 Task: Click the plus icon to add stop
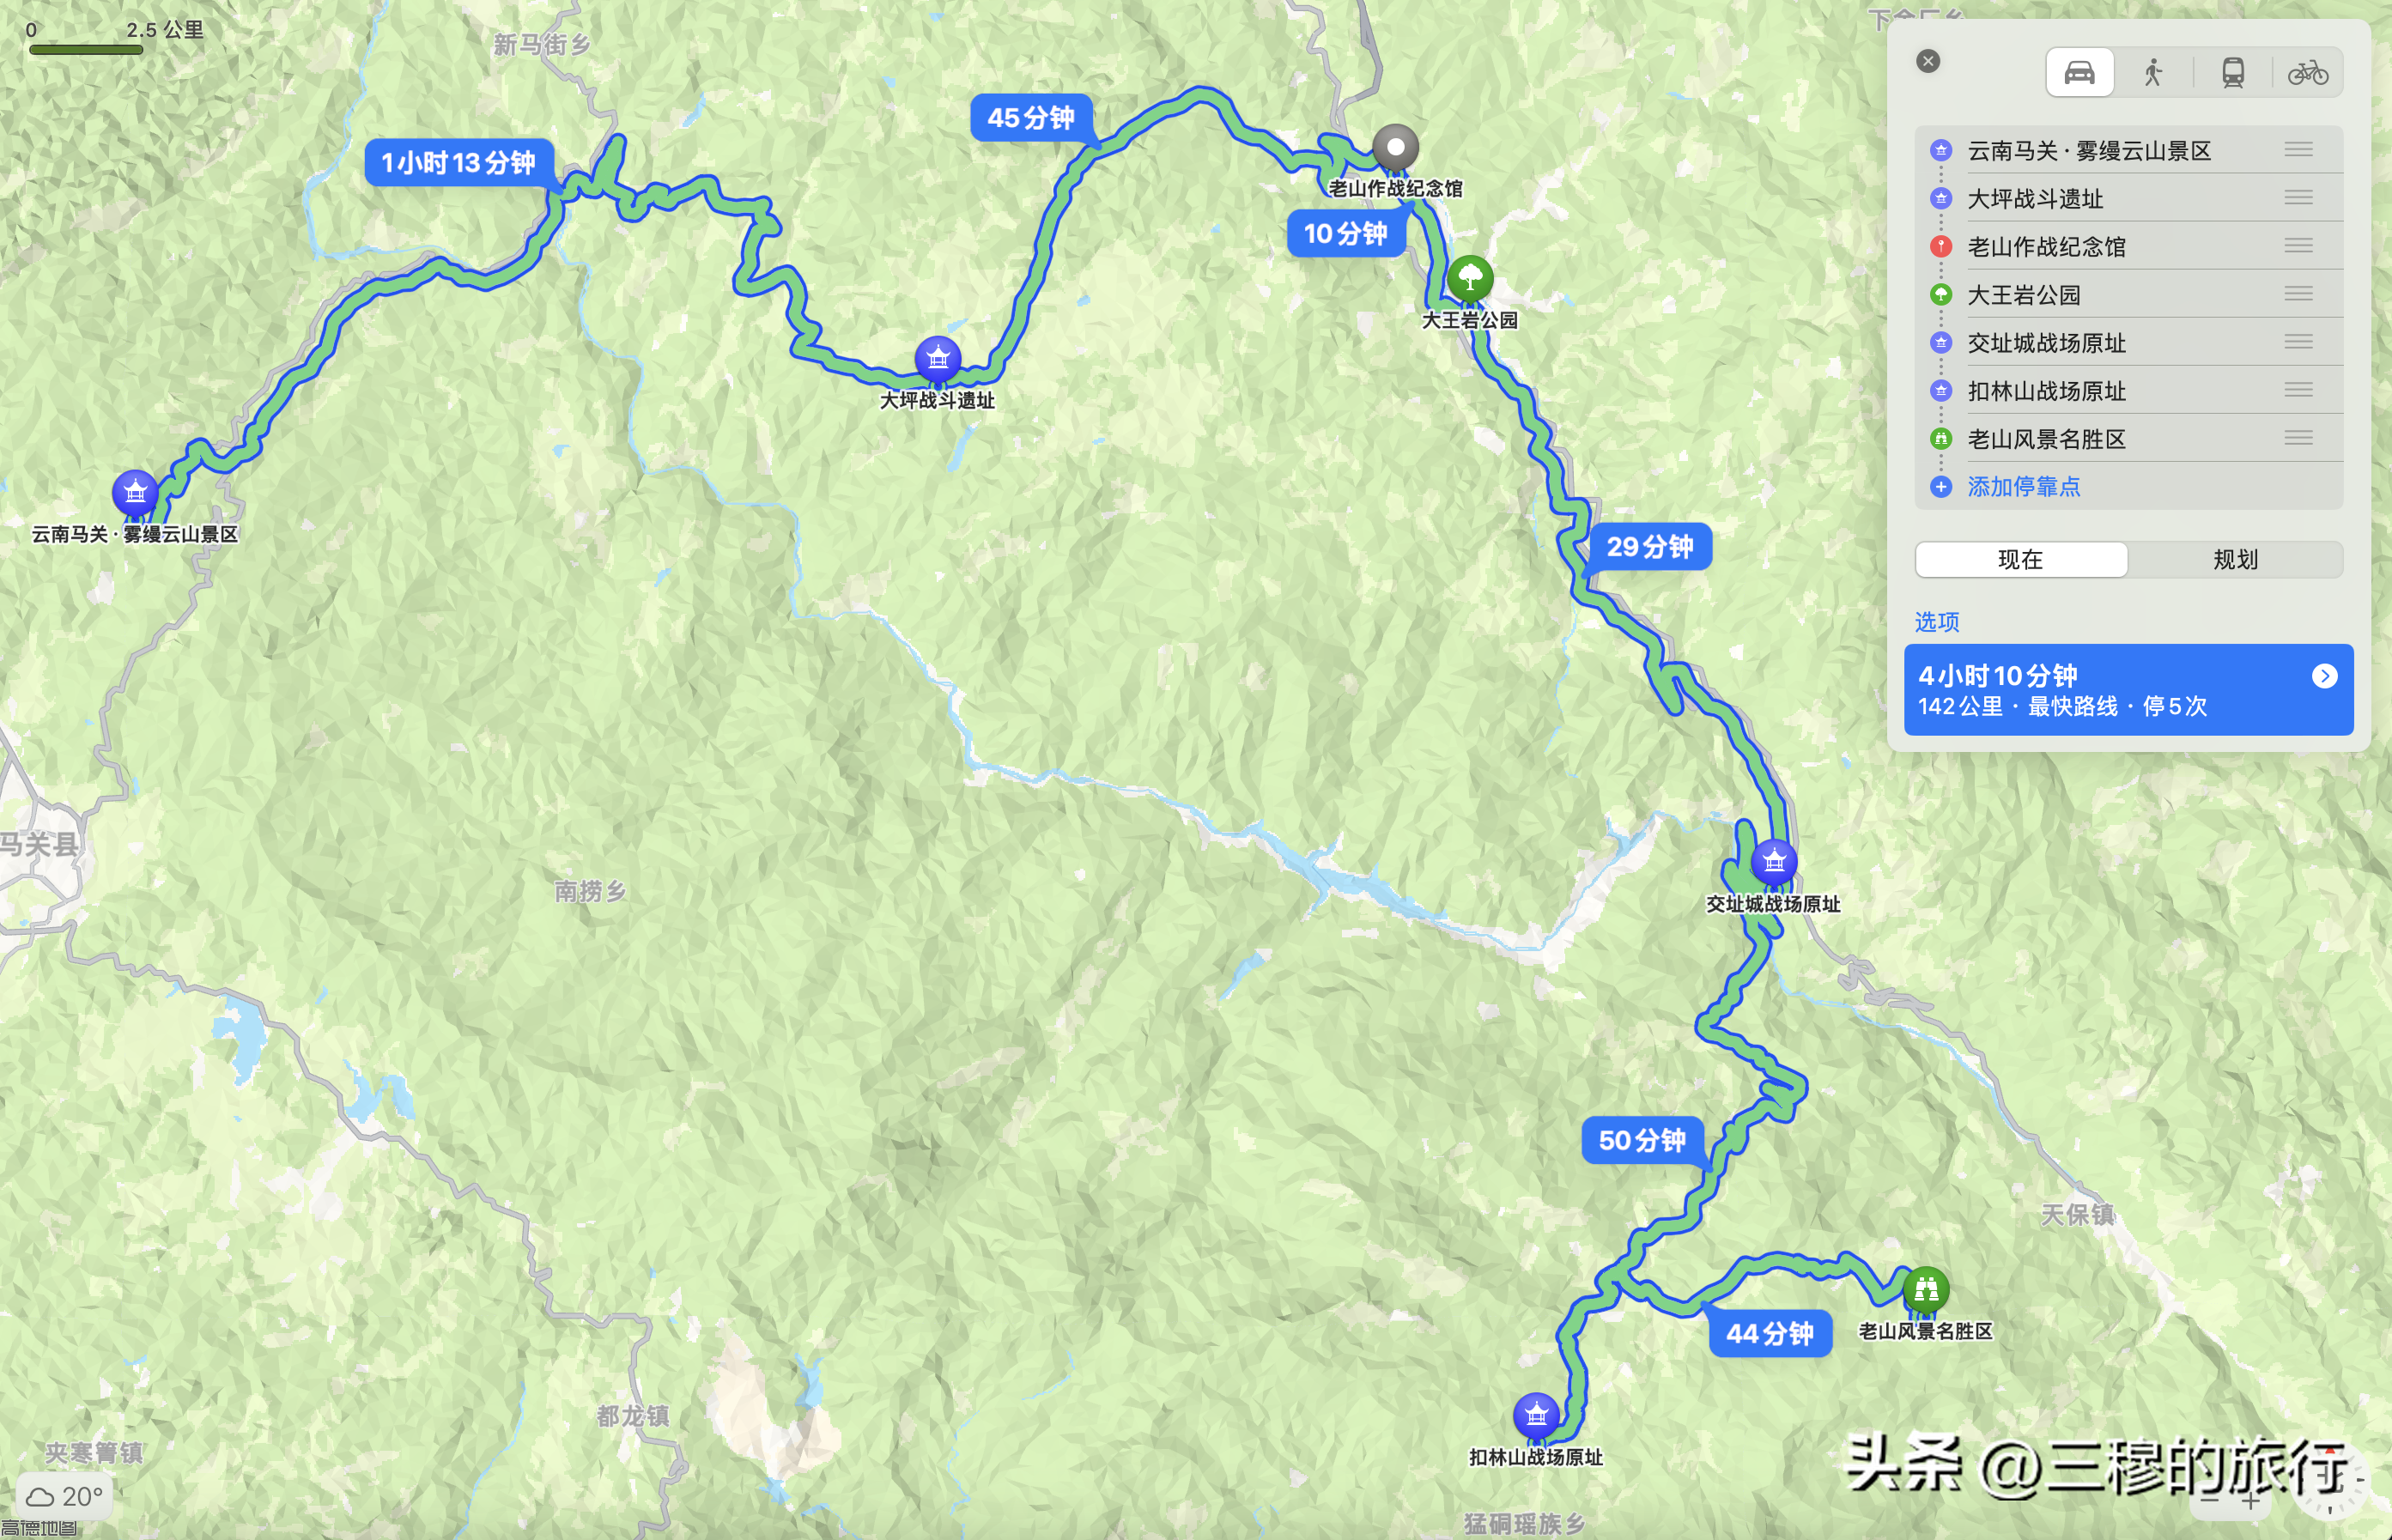(x=1940, y=487)
